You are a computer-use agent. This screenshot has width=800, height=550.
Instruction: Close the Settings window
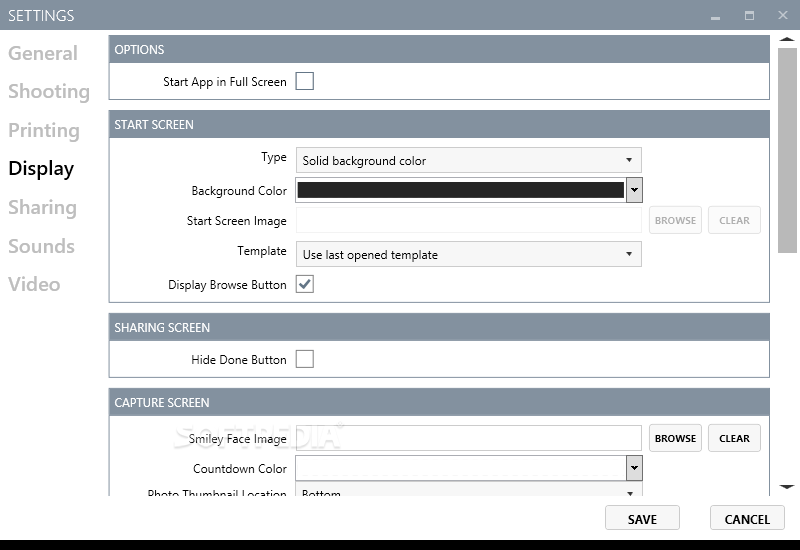[x=783, y=15]
